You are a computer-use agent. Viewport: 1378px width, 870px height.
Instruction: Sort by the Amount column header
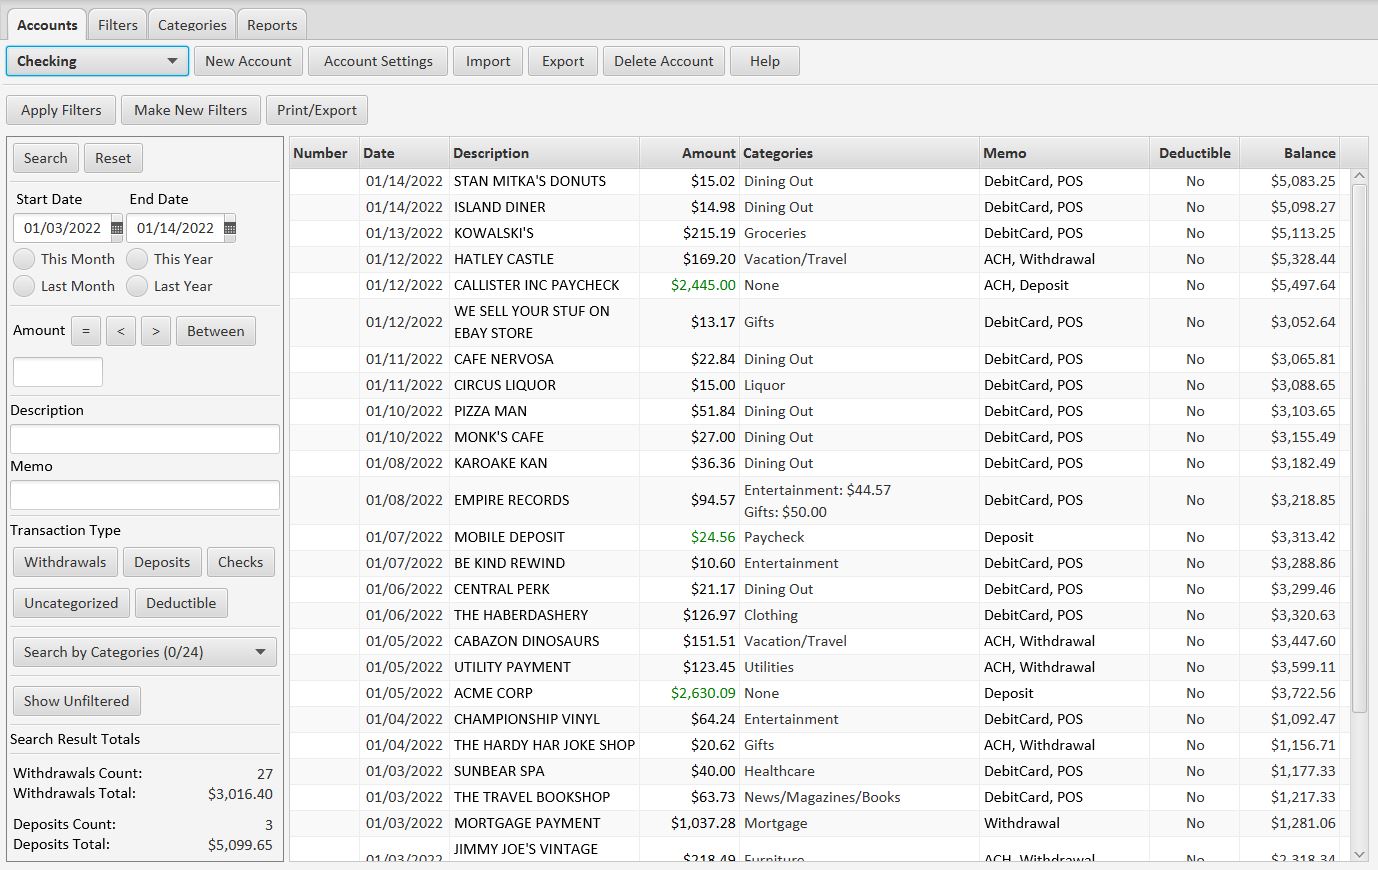[689, 153]
